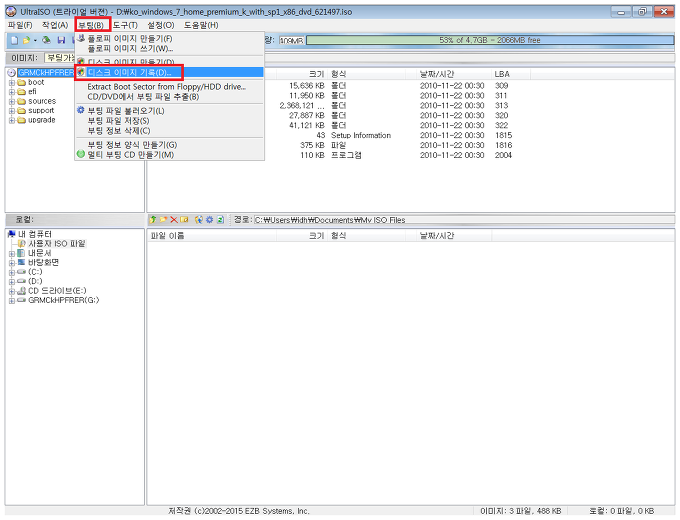Sort by 크기 column in local pane
This screenshot has height=520, width=680.
pyautogui.click(x=301, y=235)
